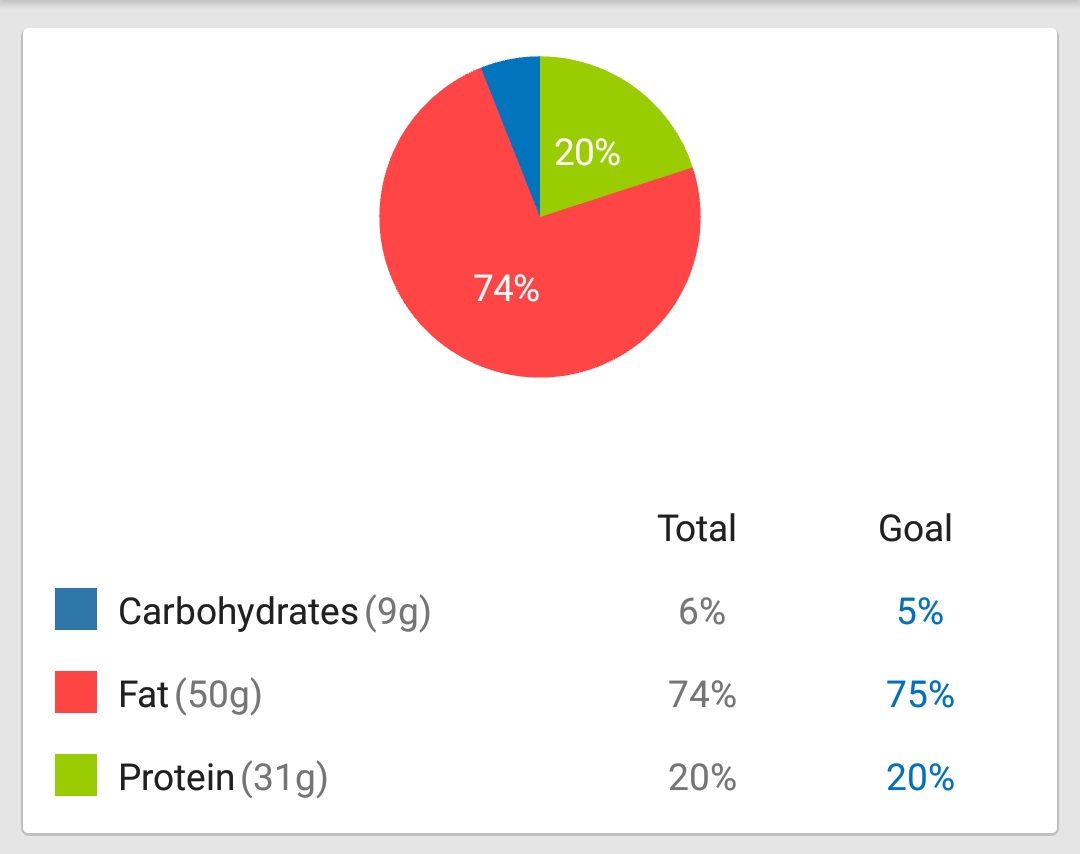Click the (50g) fat gram amount
The image size is (1080, 854).
click(218, 695)
